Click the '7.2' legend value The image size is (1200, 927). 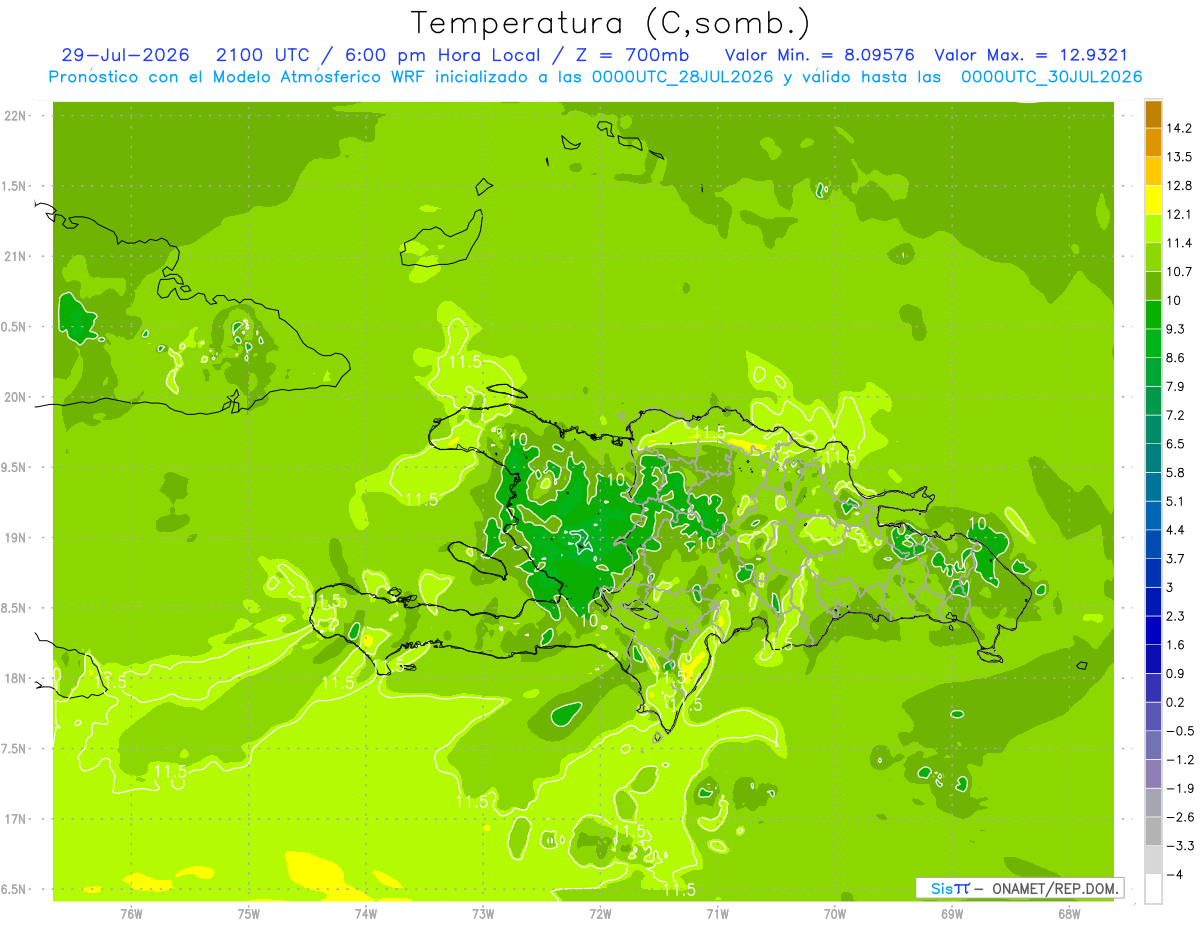tap(1176, 415)
